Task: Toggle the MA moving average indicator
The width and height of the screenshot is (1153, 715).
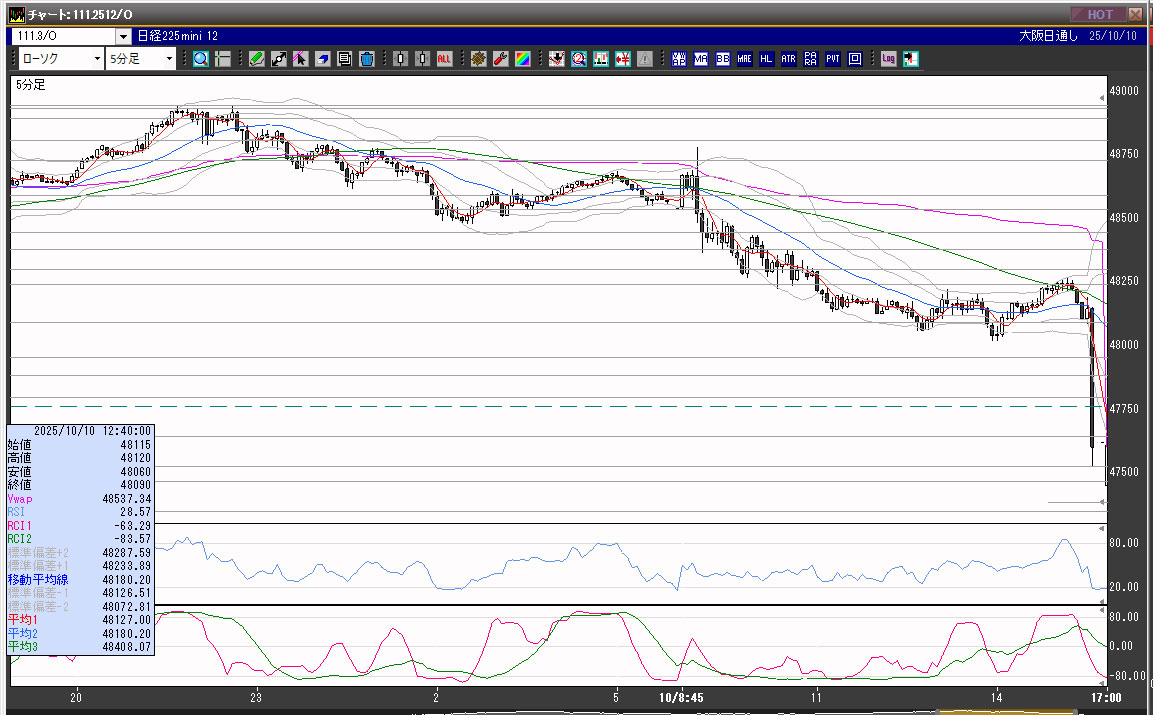Action: tap(700, 59)
